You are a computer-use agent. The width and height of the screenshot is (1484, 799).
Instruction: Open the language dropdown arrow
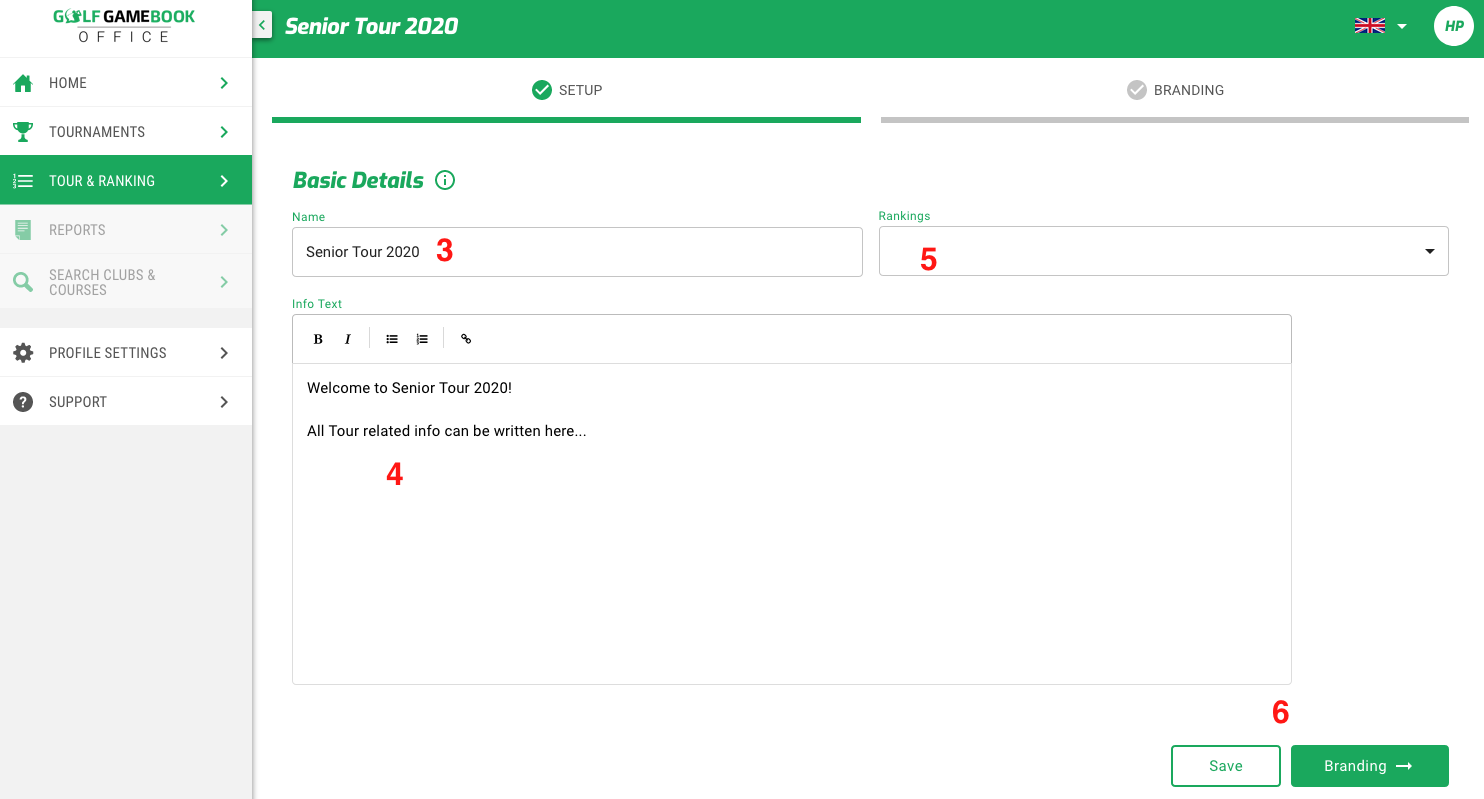1402,27
